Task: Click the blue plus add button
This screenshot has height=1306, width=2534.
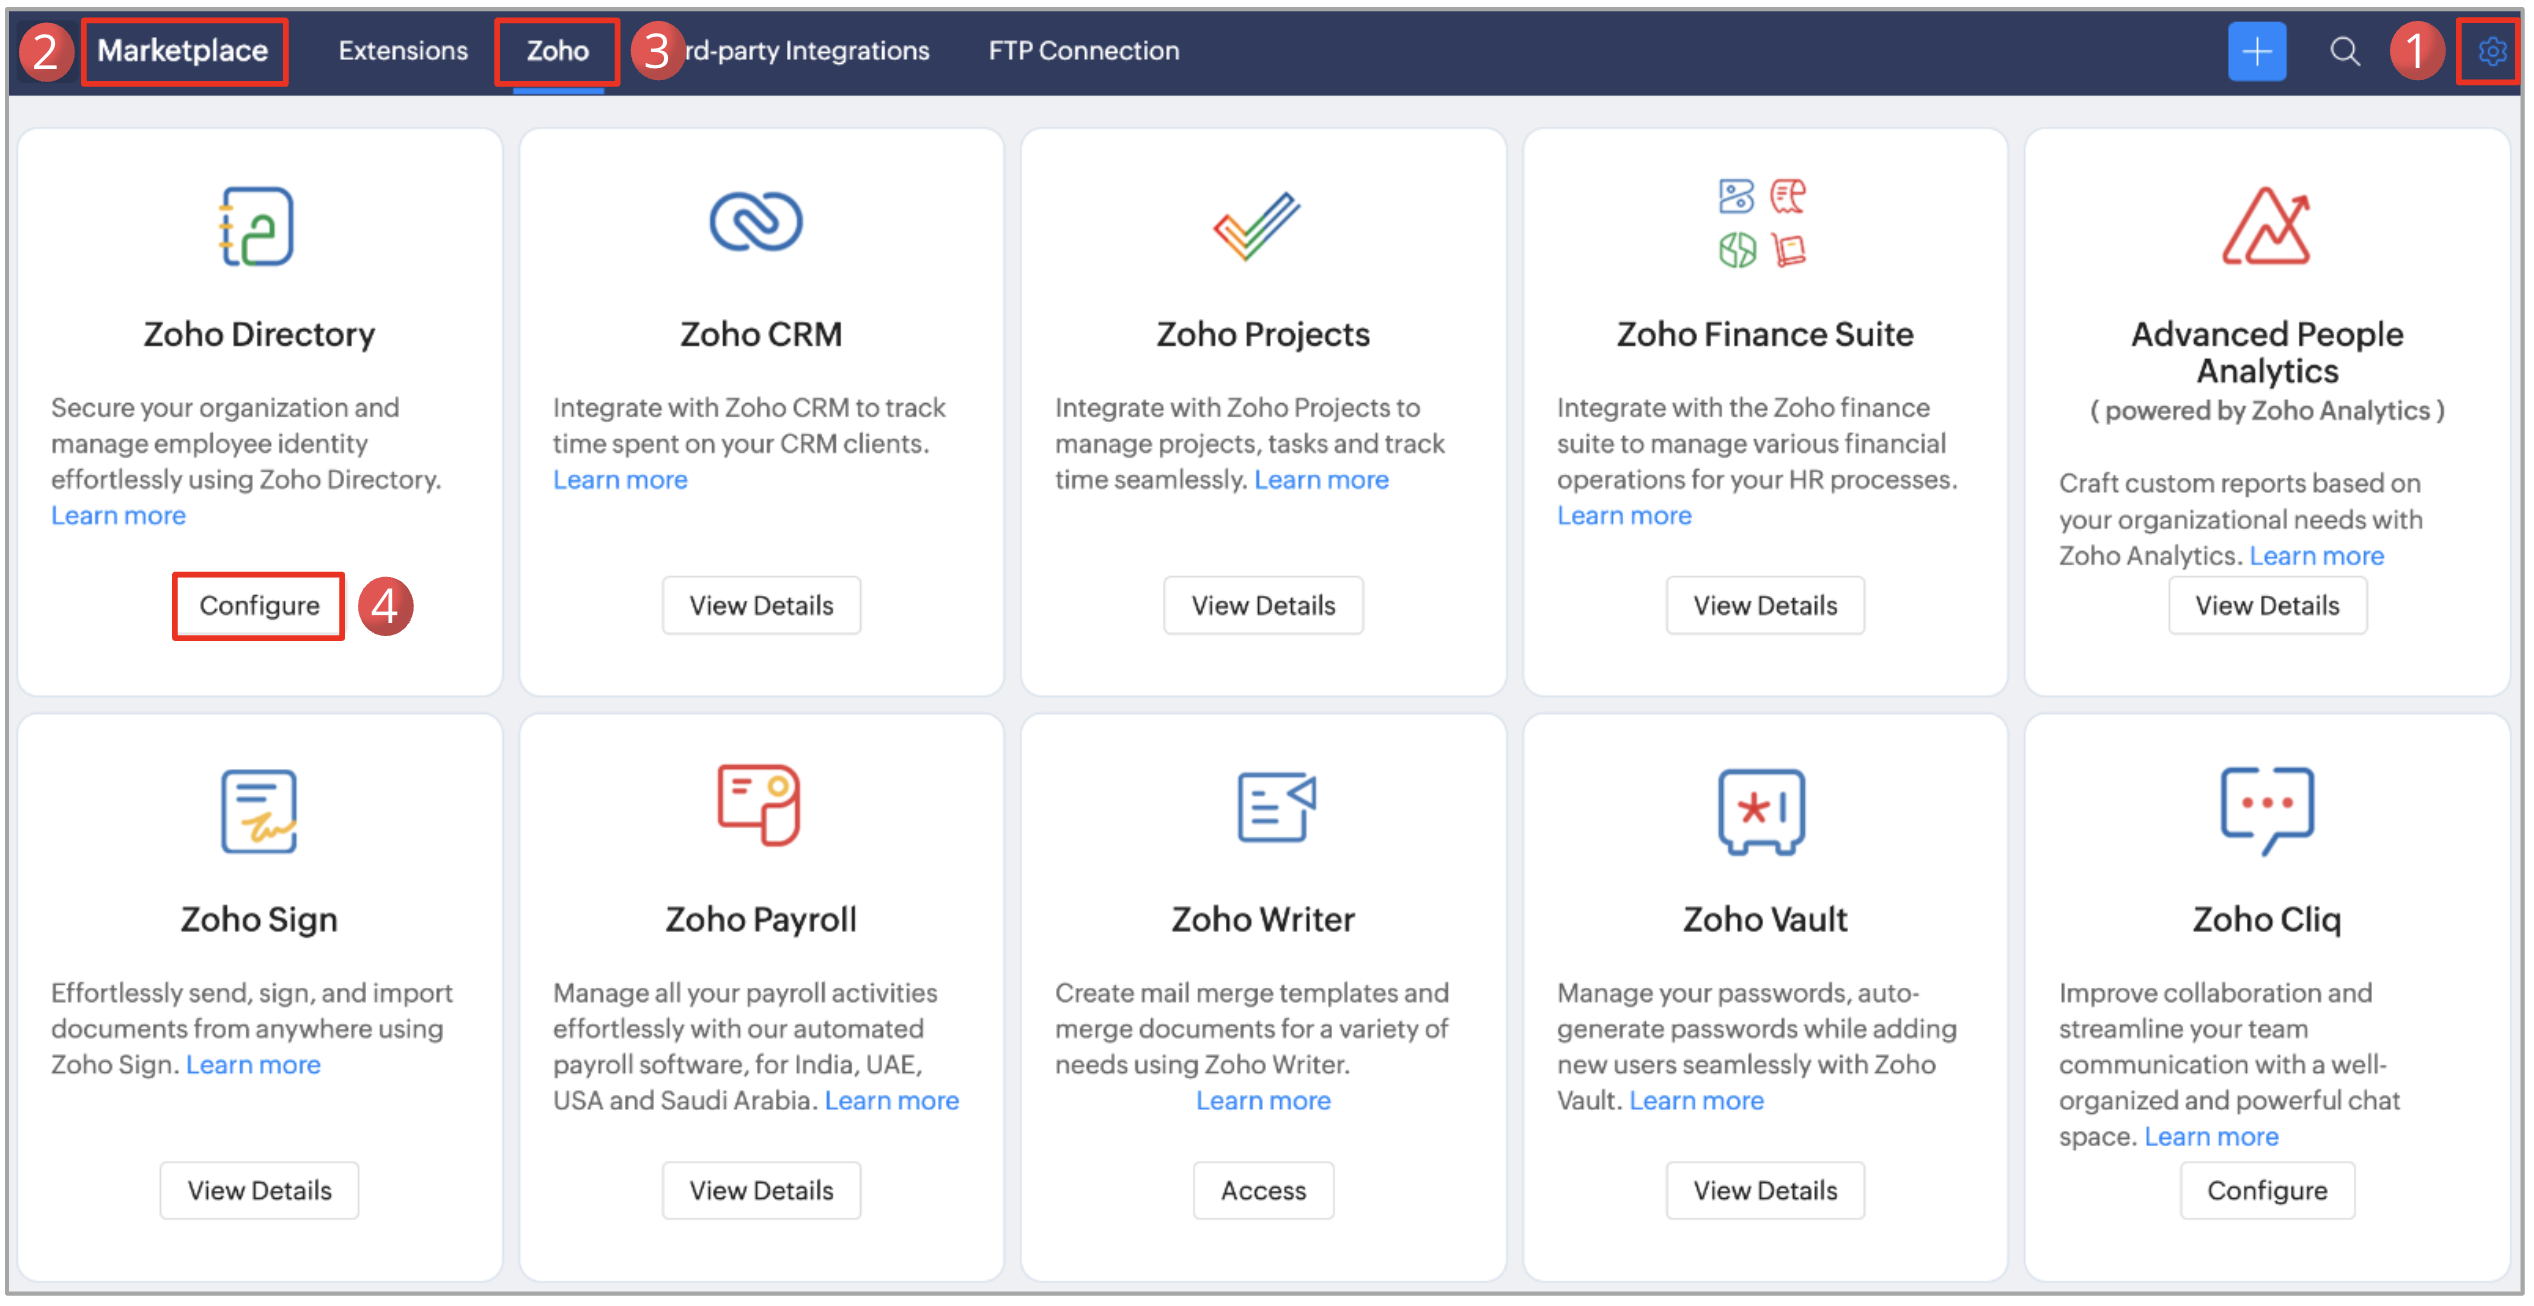Action: pyautogui.click(x=2256, y=51)
